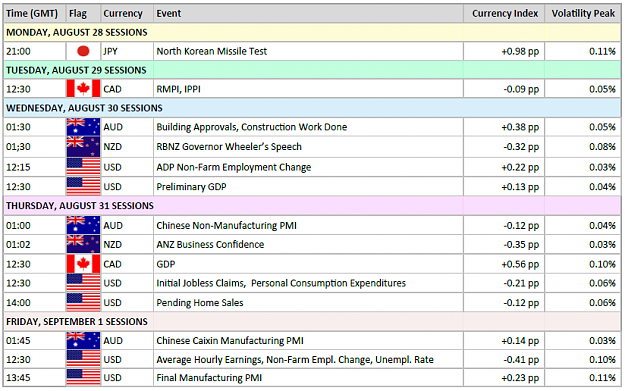Click ANZ Business Confidence event
The image size is (625, 391).
[x=210, y=244]
